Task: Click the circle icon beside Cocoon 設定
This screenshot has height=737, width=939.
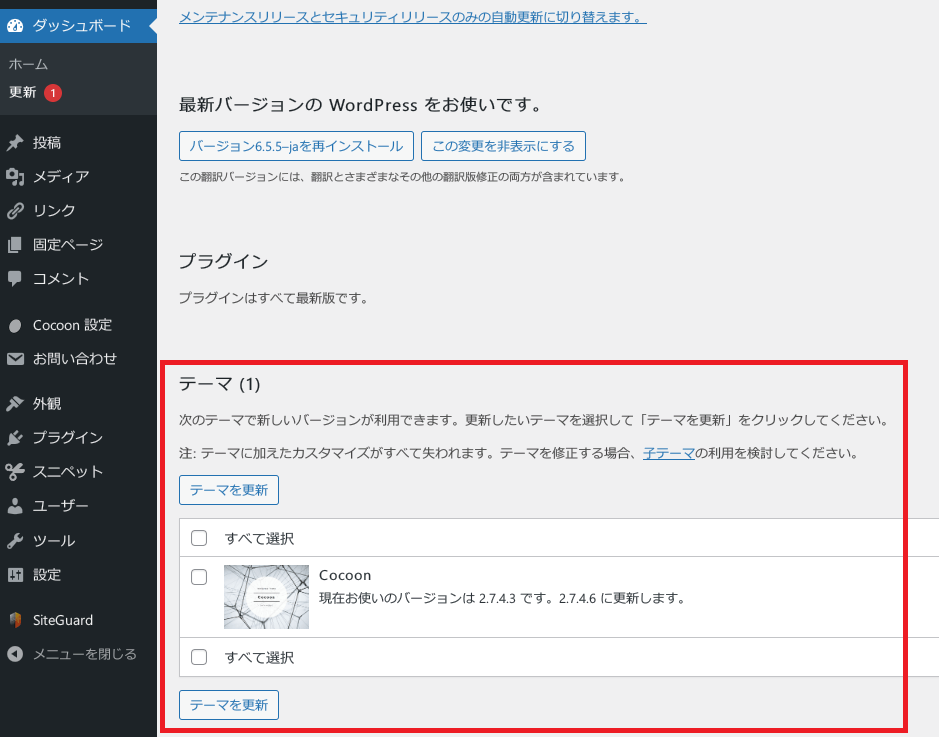Action: [x=15, y=325]
